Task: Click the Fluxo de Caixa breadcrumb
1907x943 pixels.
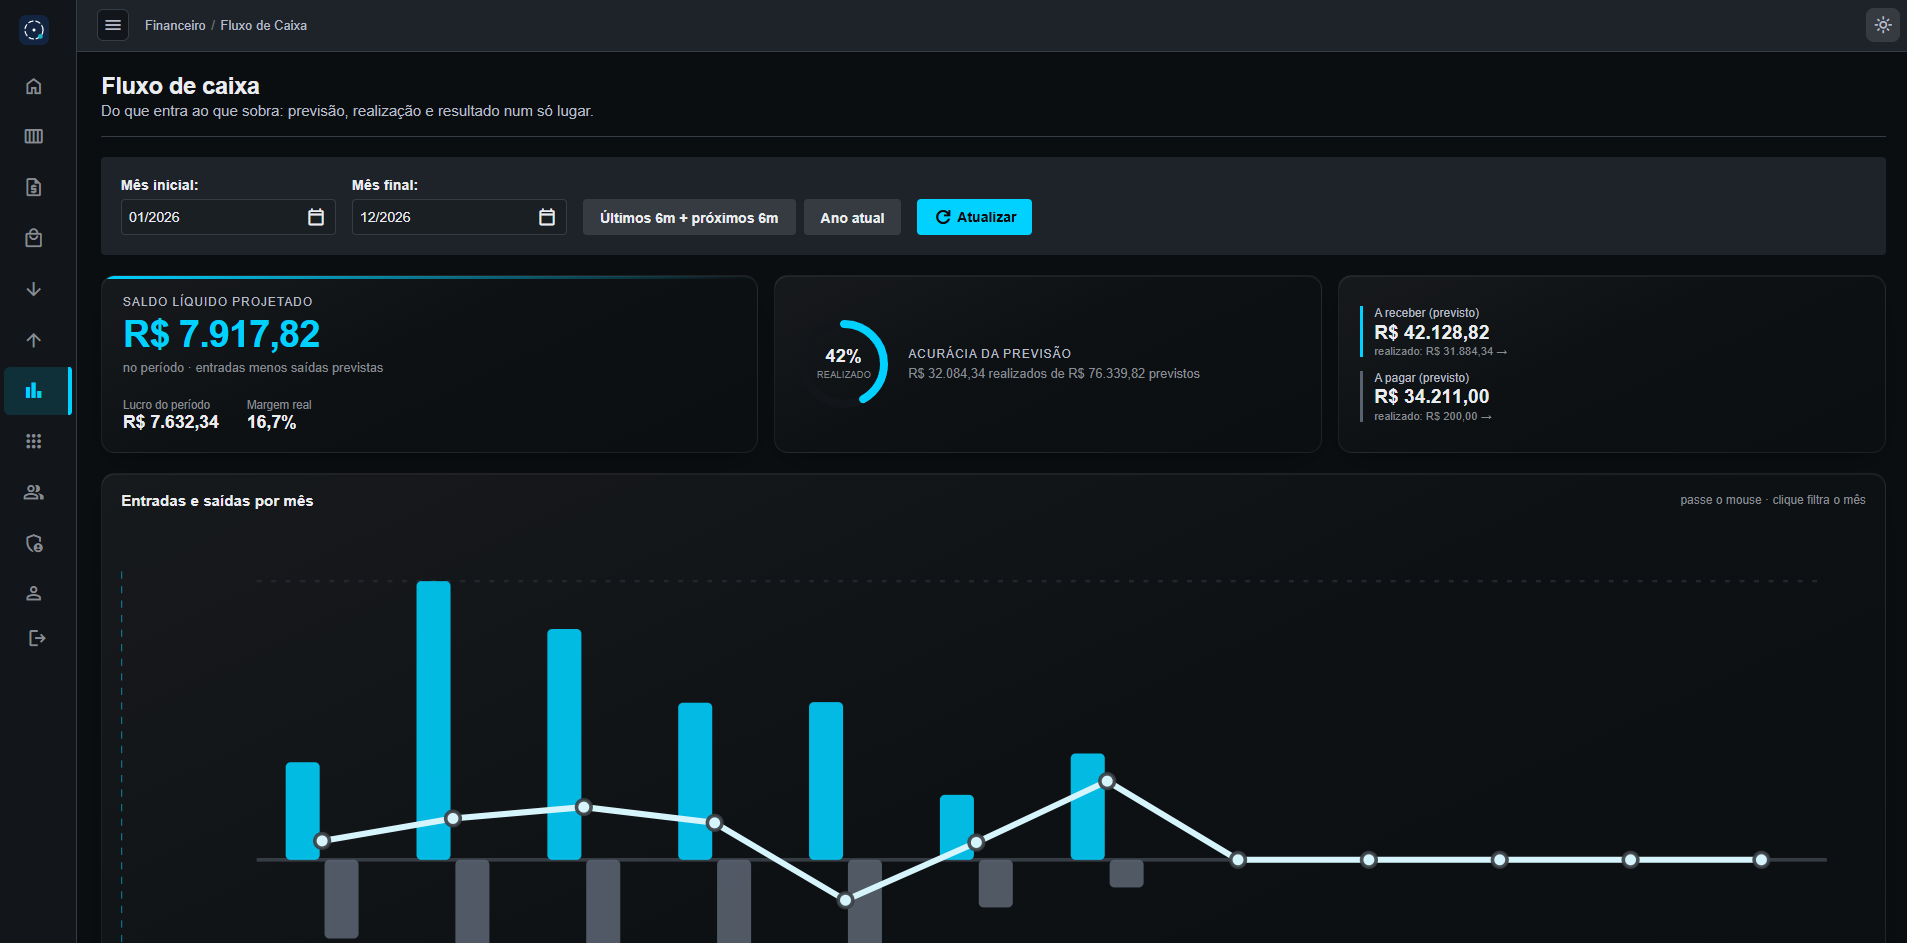Action: click(x=264, y=25)
